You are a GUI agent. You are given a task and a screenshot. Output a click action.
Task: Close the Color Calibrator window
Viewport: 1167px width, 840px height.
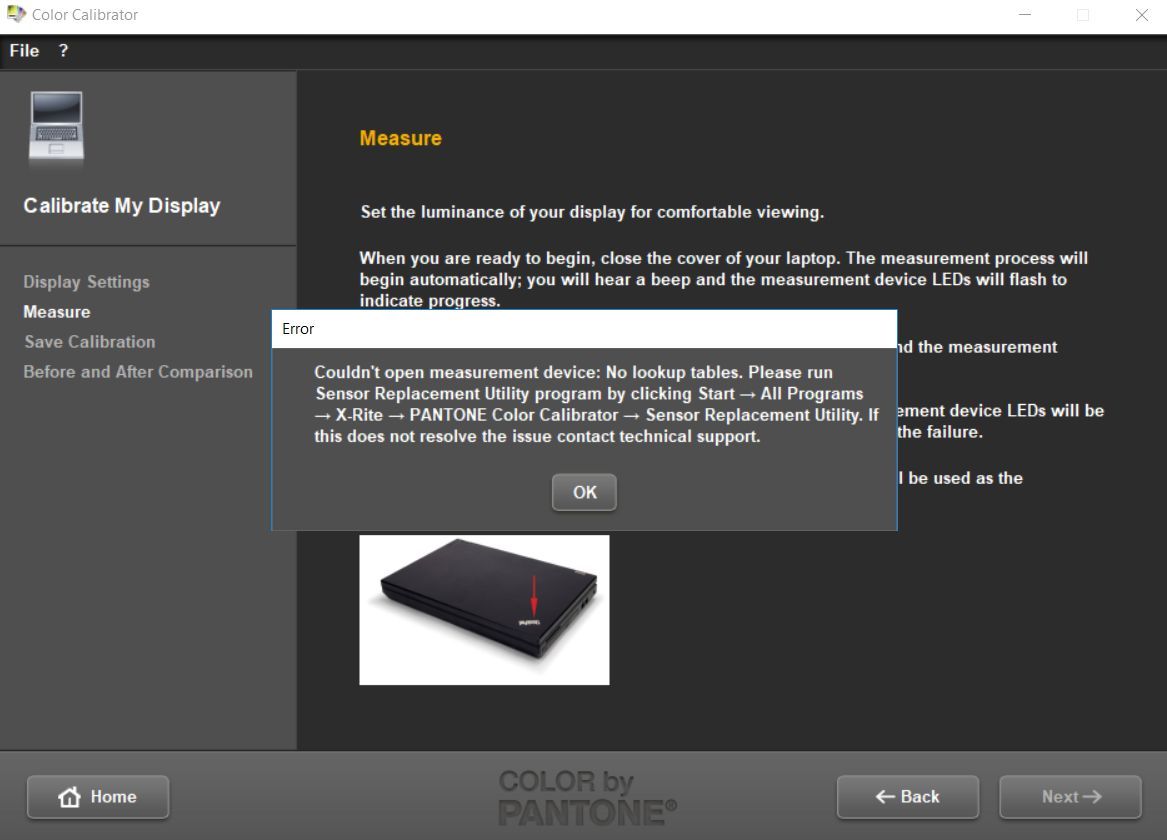(1142, 15)
